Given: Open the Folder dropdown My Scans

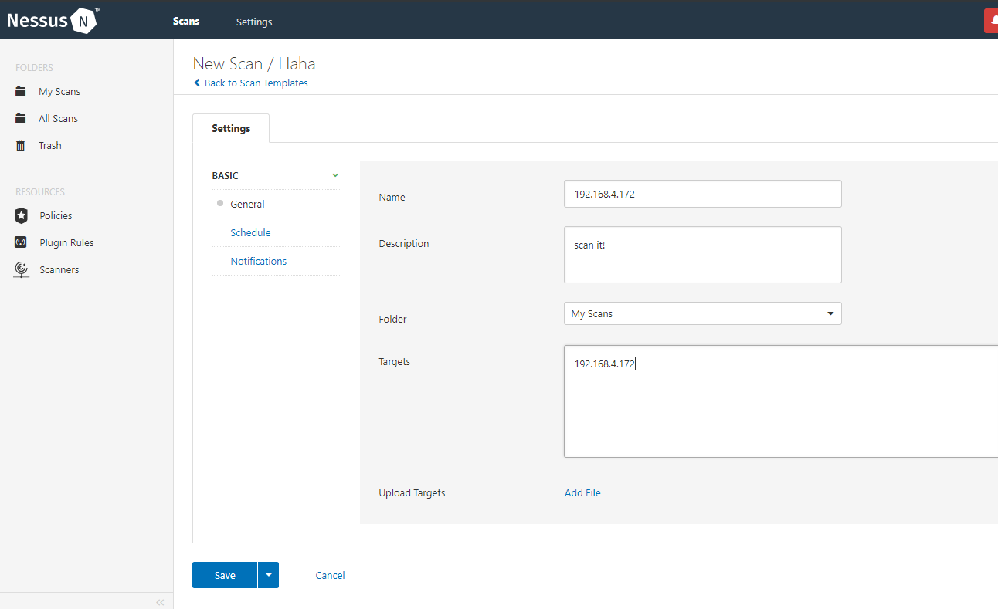Looking at the screenshot, I should click(703, 314).
